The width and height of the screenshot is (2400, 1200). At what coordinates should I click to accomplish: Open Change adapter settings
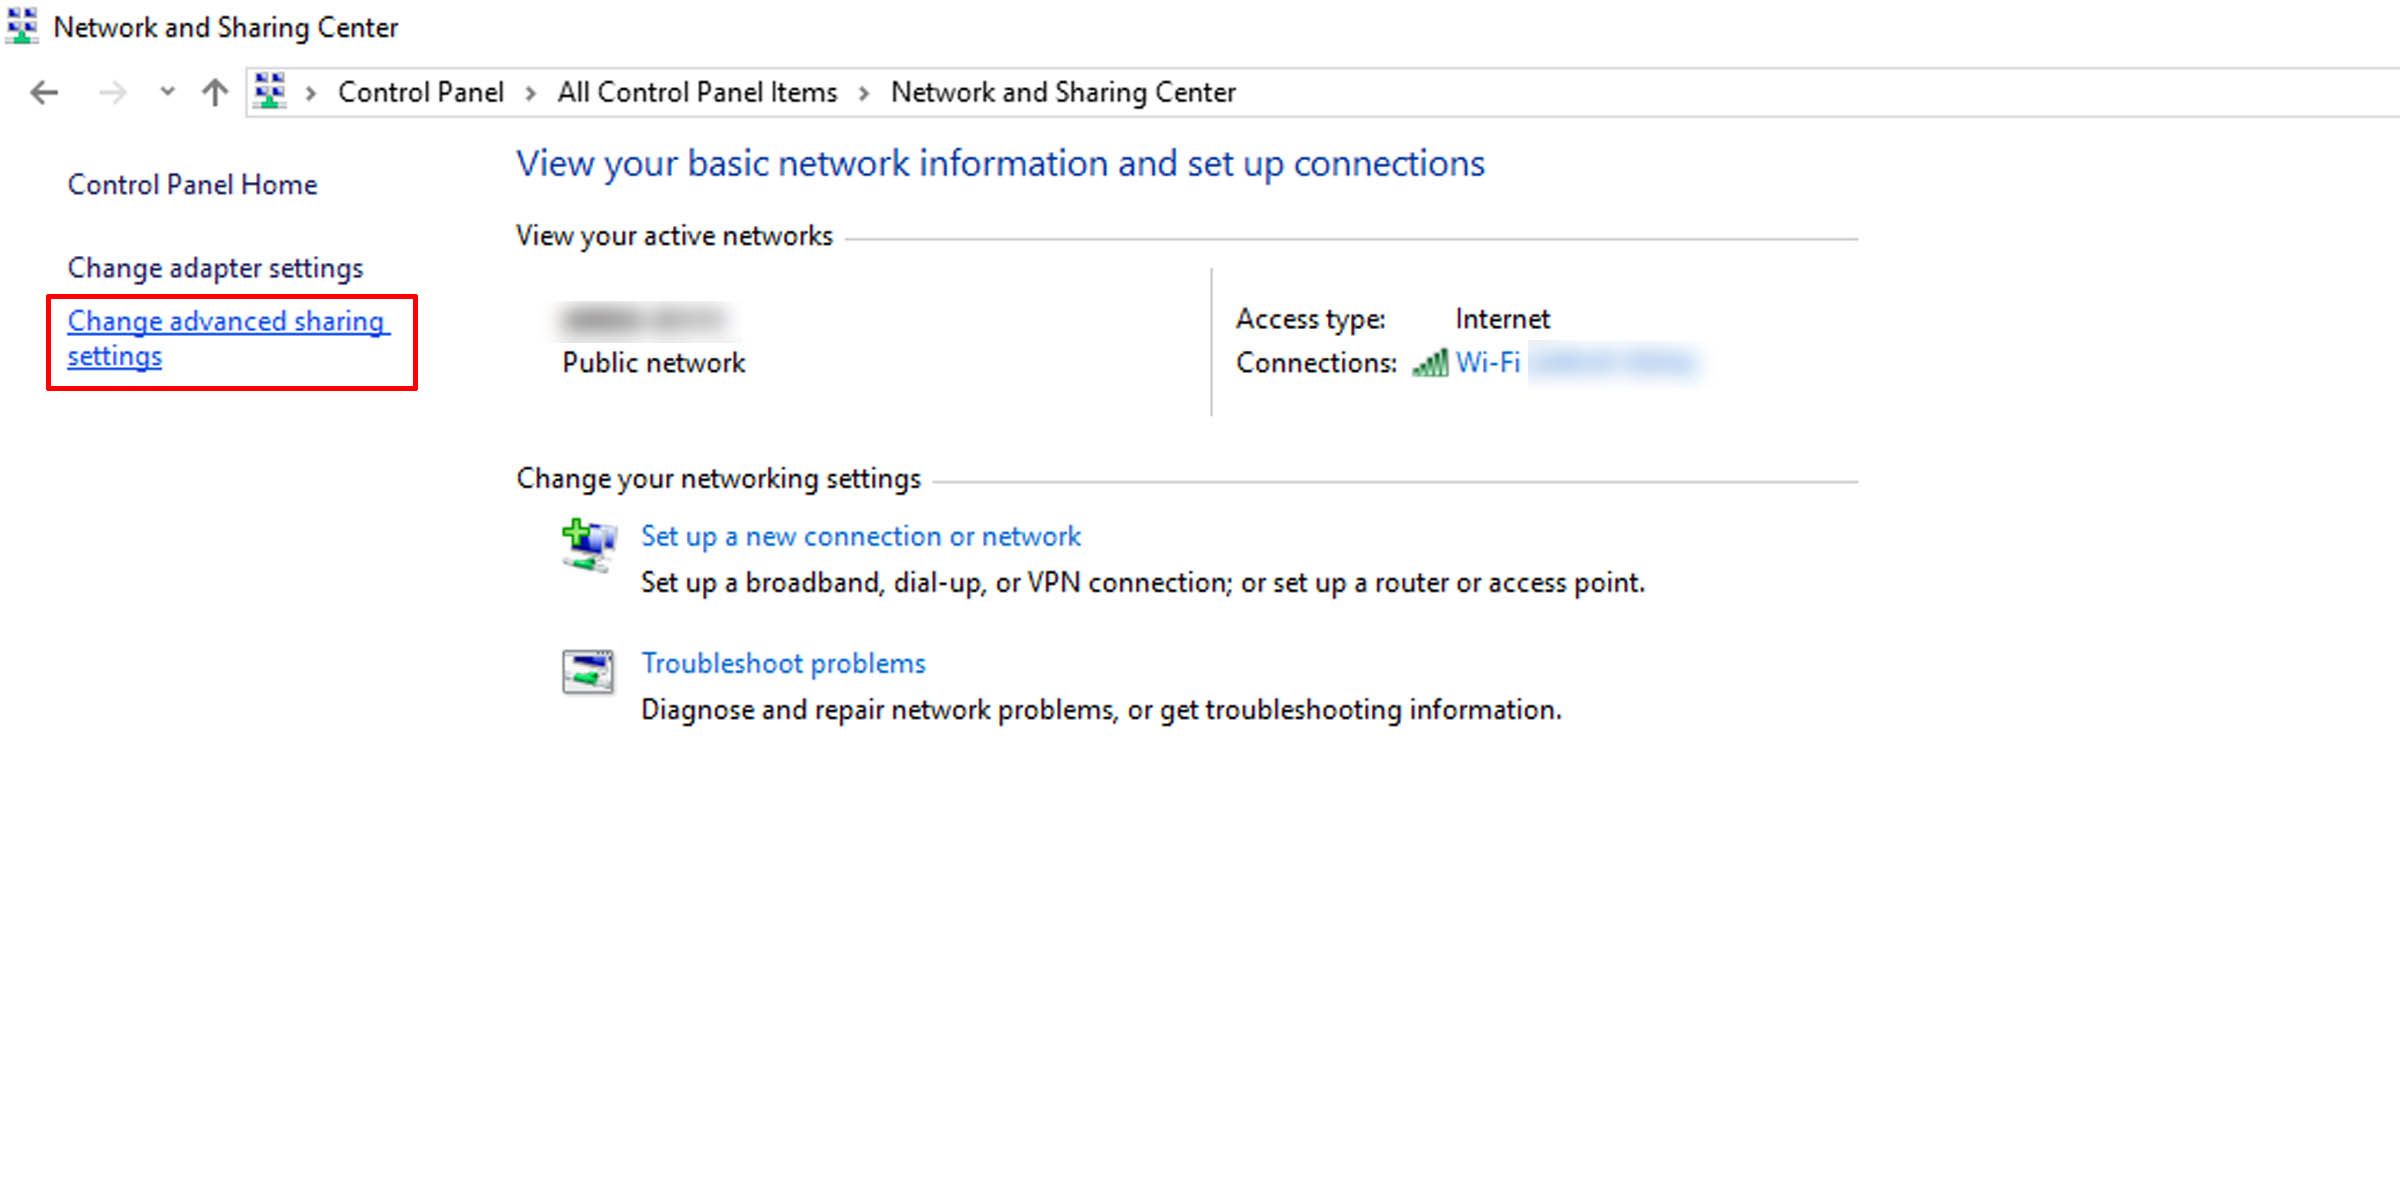tap(215, 268)
